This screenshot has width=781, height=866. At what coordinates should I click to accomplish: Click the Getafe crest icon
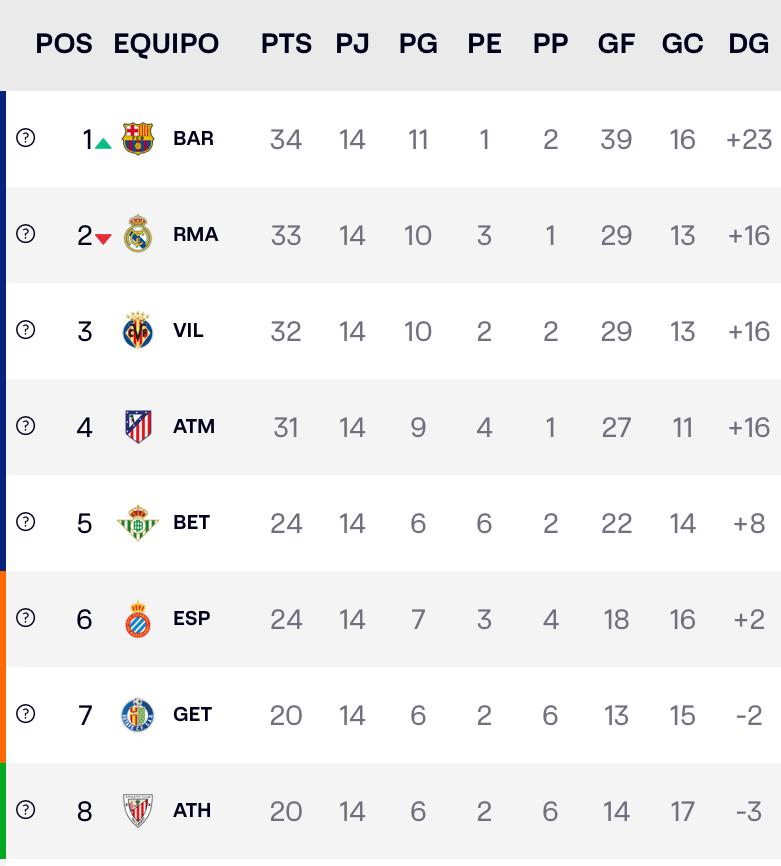click(138, 715)
